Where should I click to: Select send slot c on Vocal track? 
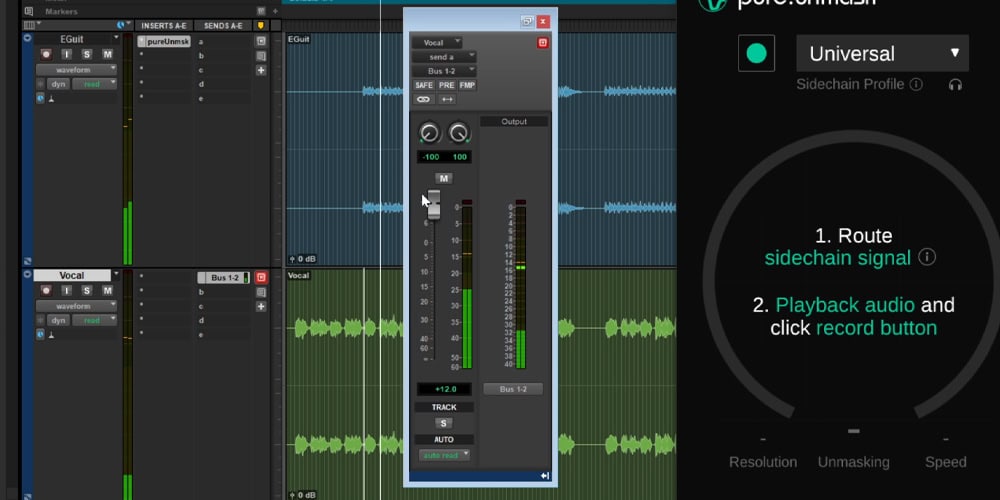[x=223, y=306]
